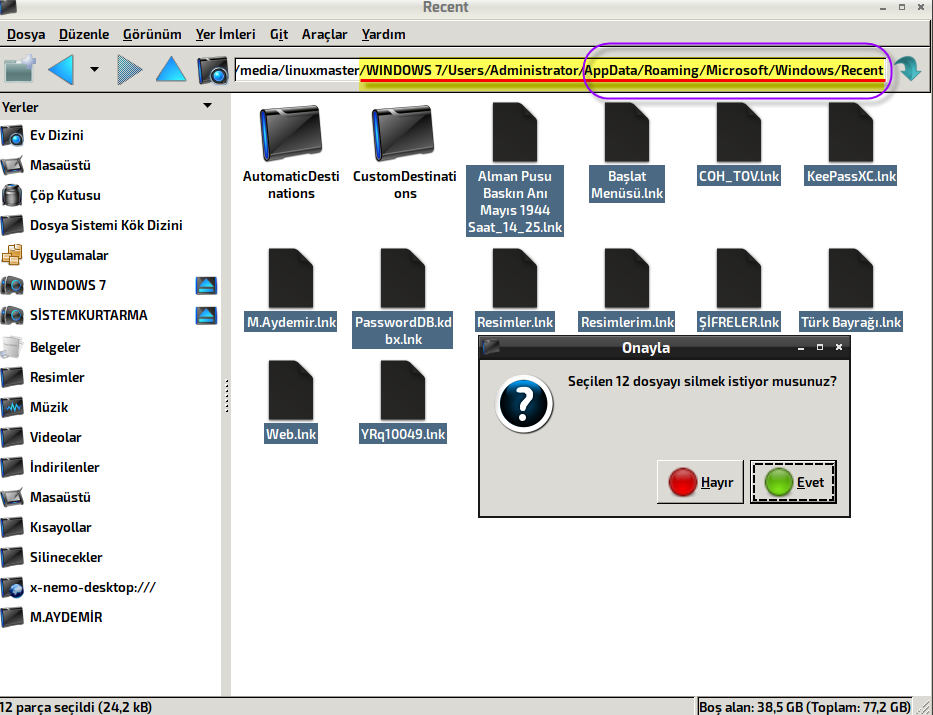Click the location path input field

tap(560, 70)
